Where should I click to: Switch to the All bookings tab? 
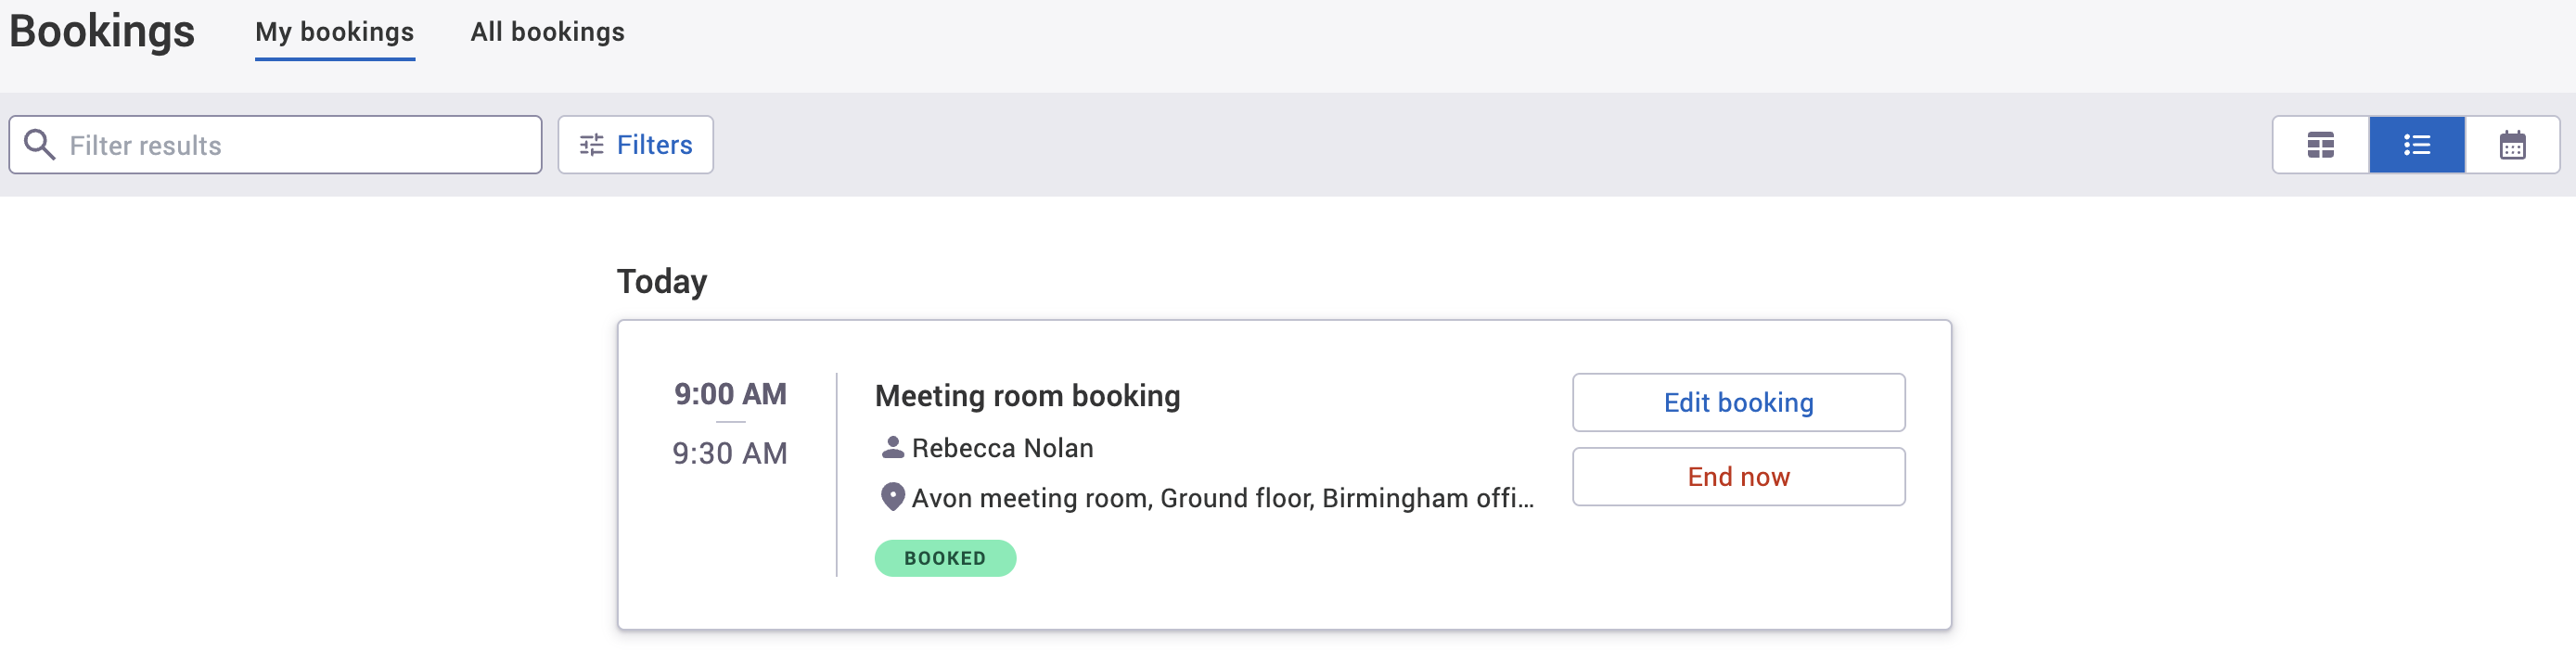pos(547,32)
